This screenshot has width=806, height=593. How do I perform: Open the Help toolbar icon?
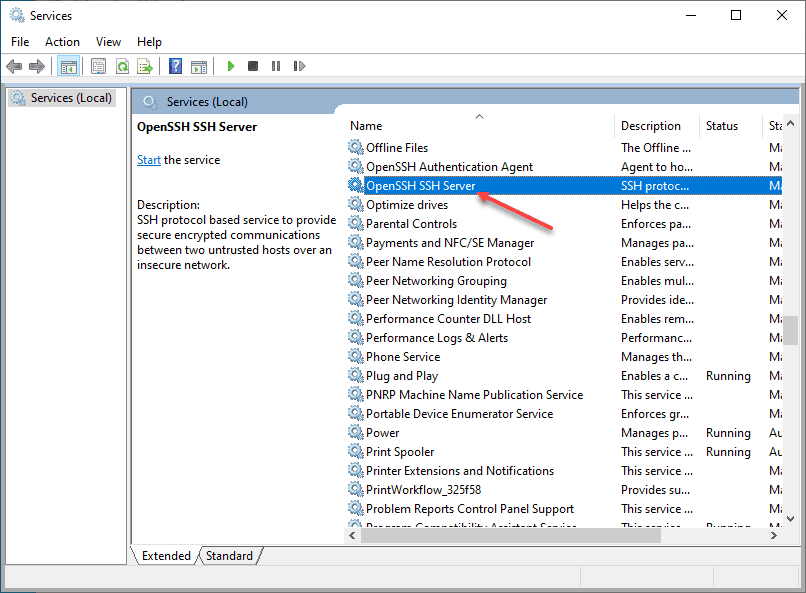click(x=175, y=66)
